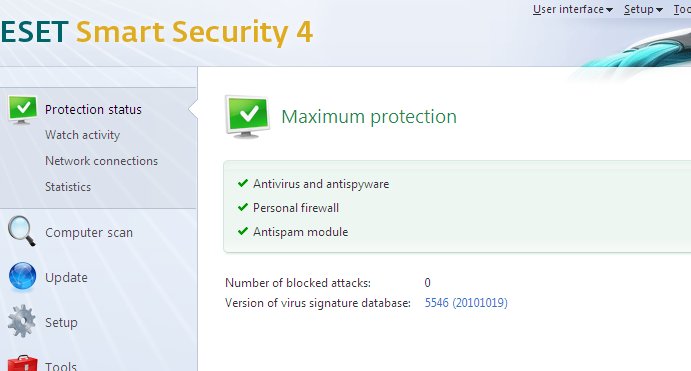Image resolution: width=691 pixels, height=371 pixels.
Task: Open the Statistics sidebar item
Action: click(x=68, y=187)
